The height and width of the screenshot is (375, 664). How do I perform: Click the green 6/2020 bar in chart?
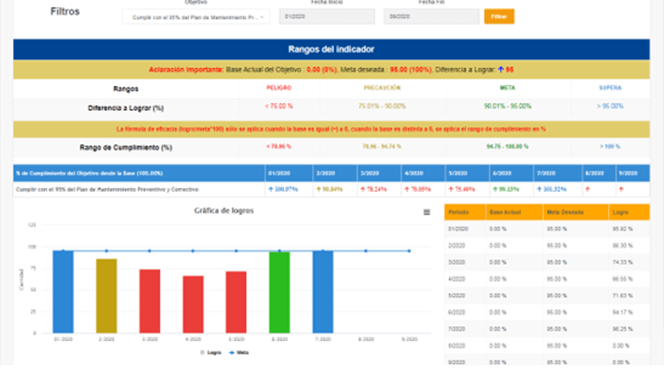point(279,292)
